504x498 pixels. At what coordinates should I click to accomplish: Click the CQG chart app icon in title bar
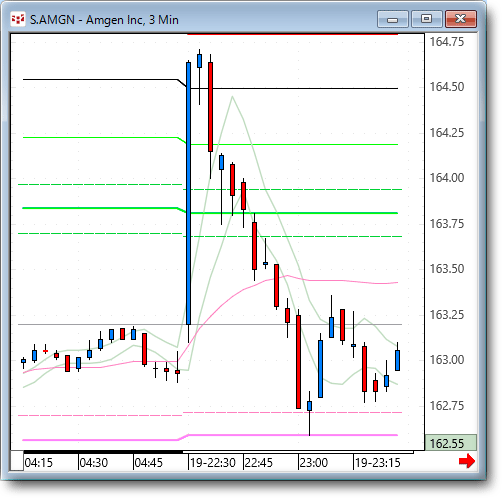(18, 19)
